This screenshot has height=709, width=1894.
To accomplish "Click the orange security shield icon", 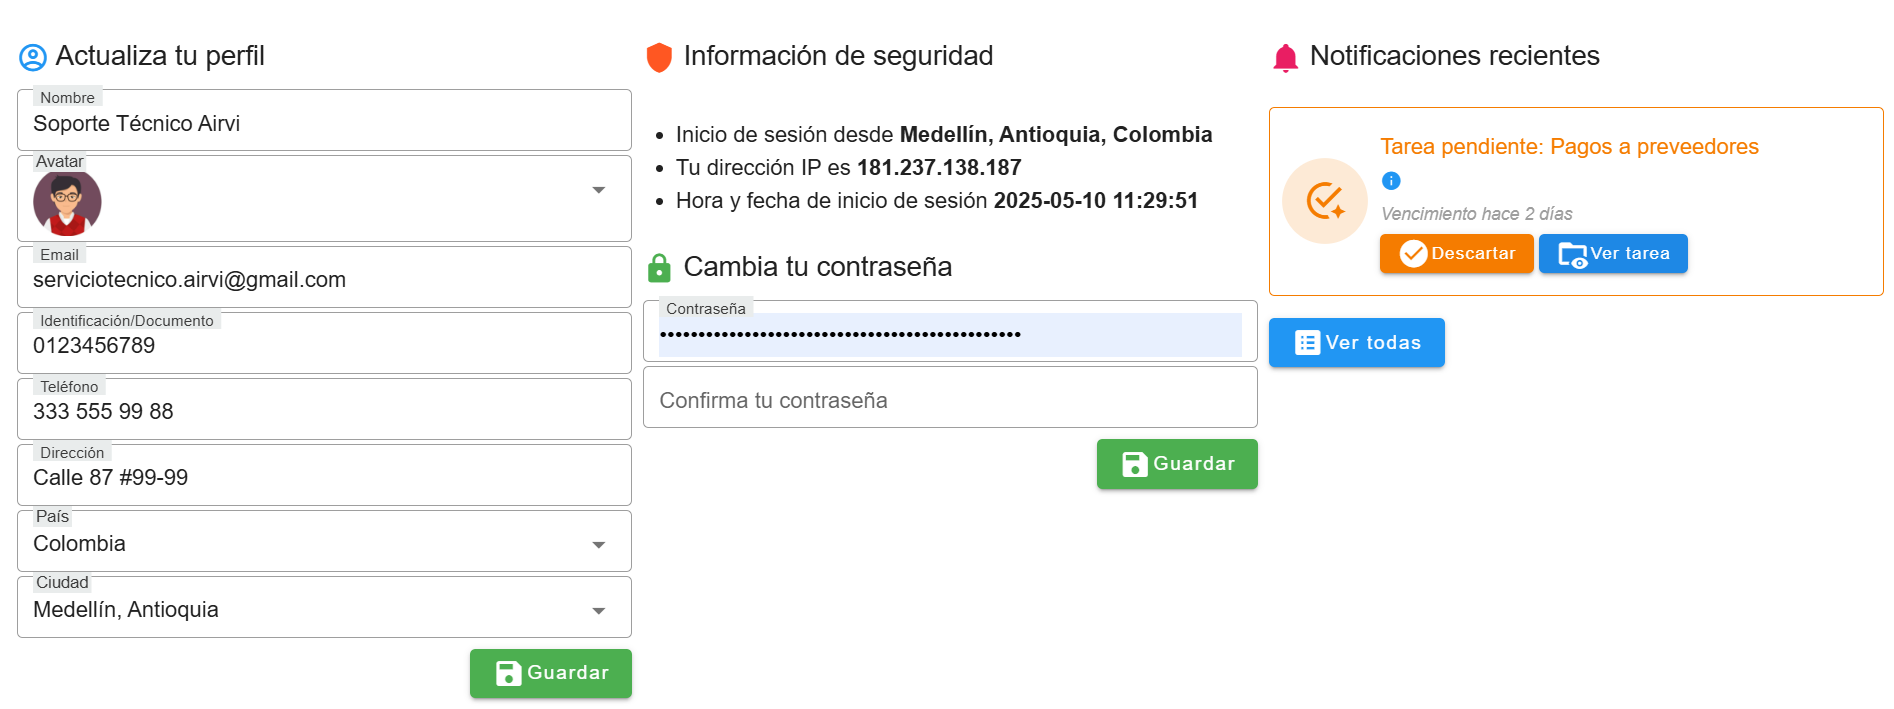I will point(659,58).
